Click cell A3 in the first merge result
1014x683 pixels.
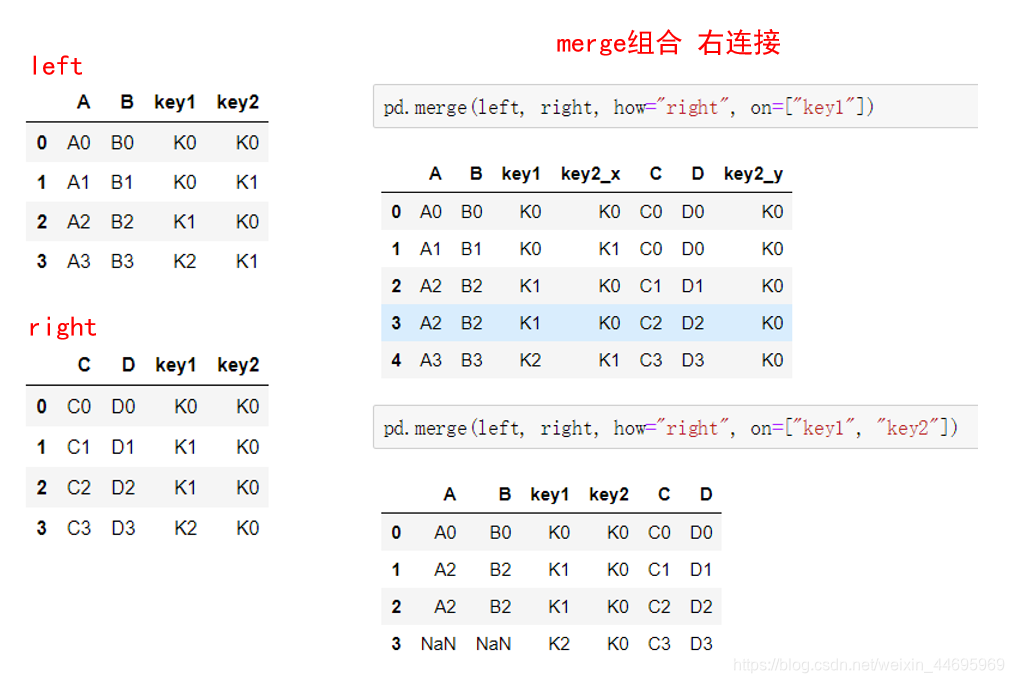tap(431, 360)
